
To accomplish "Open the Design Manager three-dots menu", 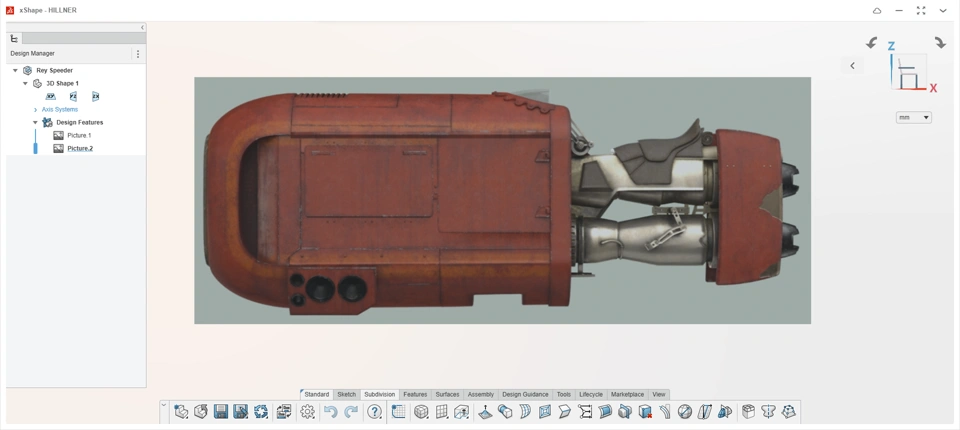I will tap(138, 54).
